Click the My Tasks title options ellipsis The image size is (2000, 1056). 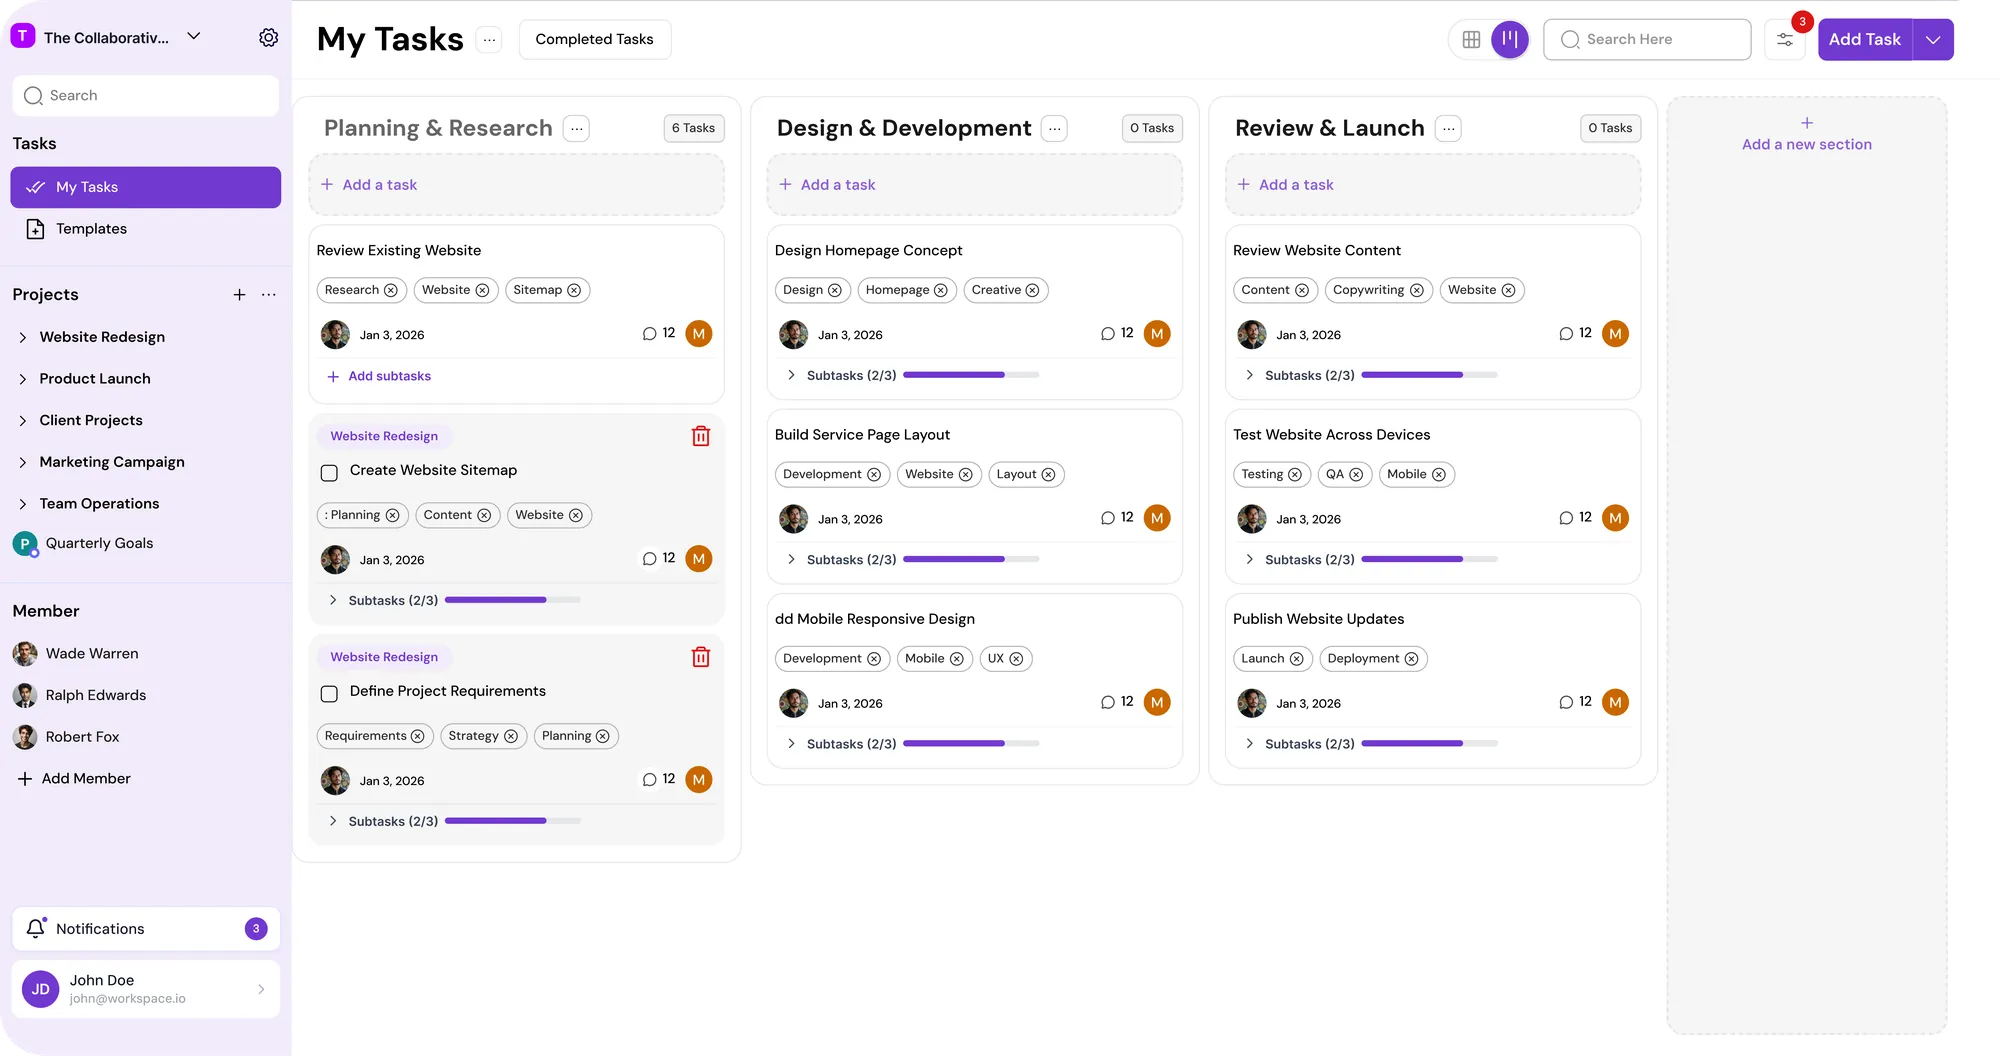489,39
